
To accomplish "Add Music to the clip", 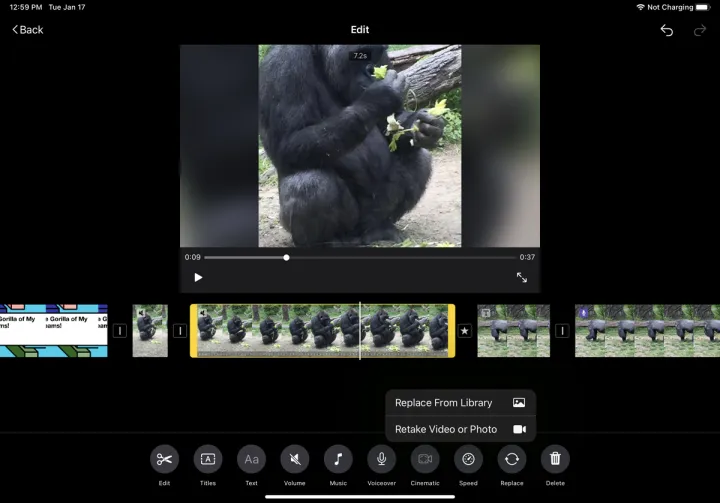I will [338, 459].
